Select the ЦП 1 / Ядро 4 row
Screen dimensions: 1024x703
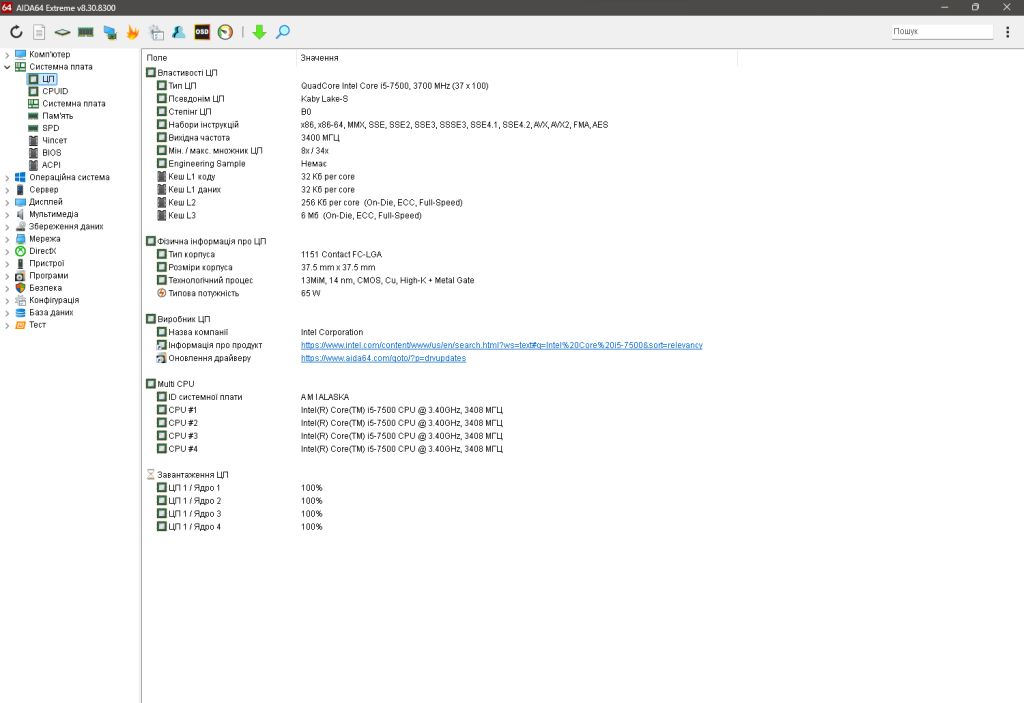point(439,527)
